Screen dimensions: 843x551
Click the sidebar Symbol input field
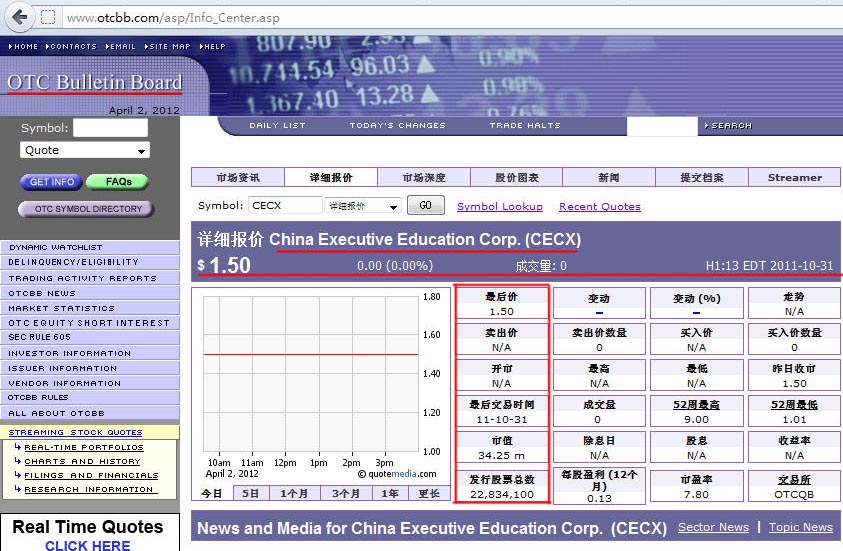point(110,128)
